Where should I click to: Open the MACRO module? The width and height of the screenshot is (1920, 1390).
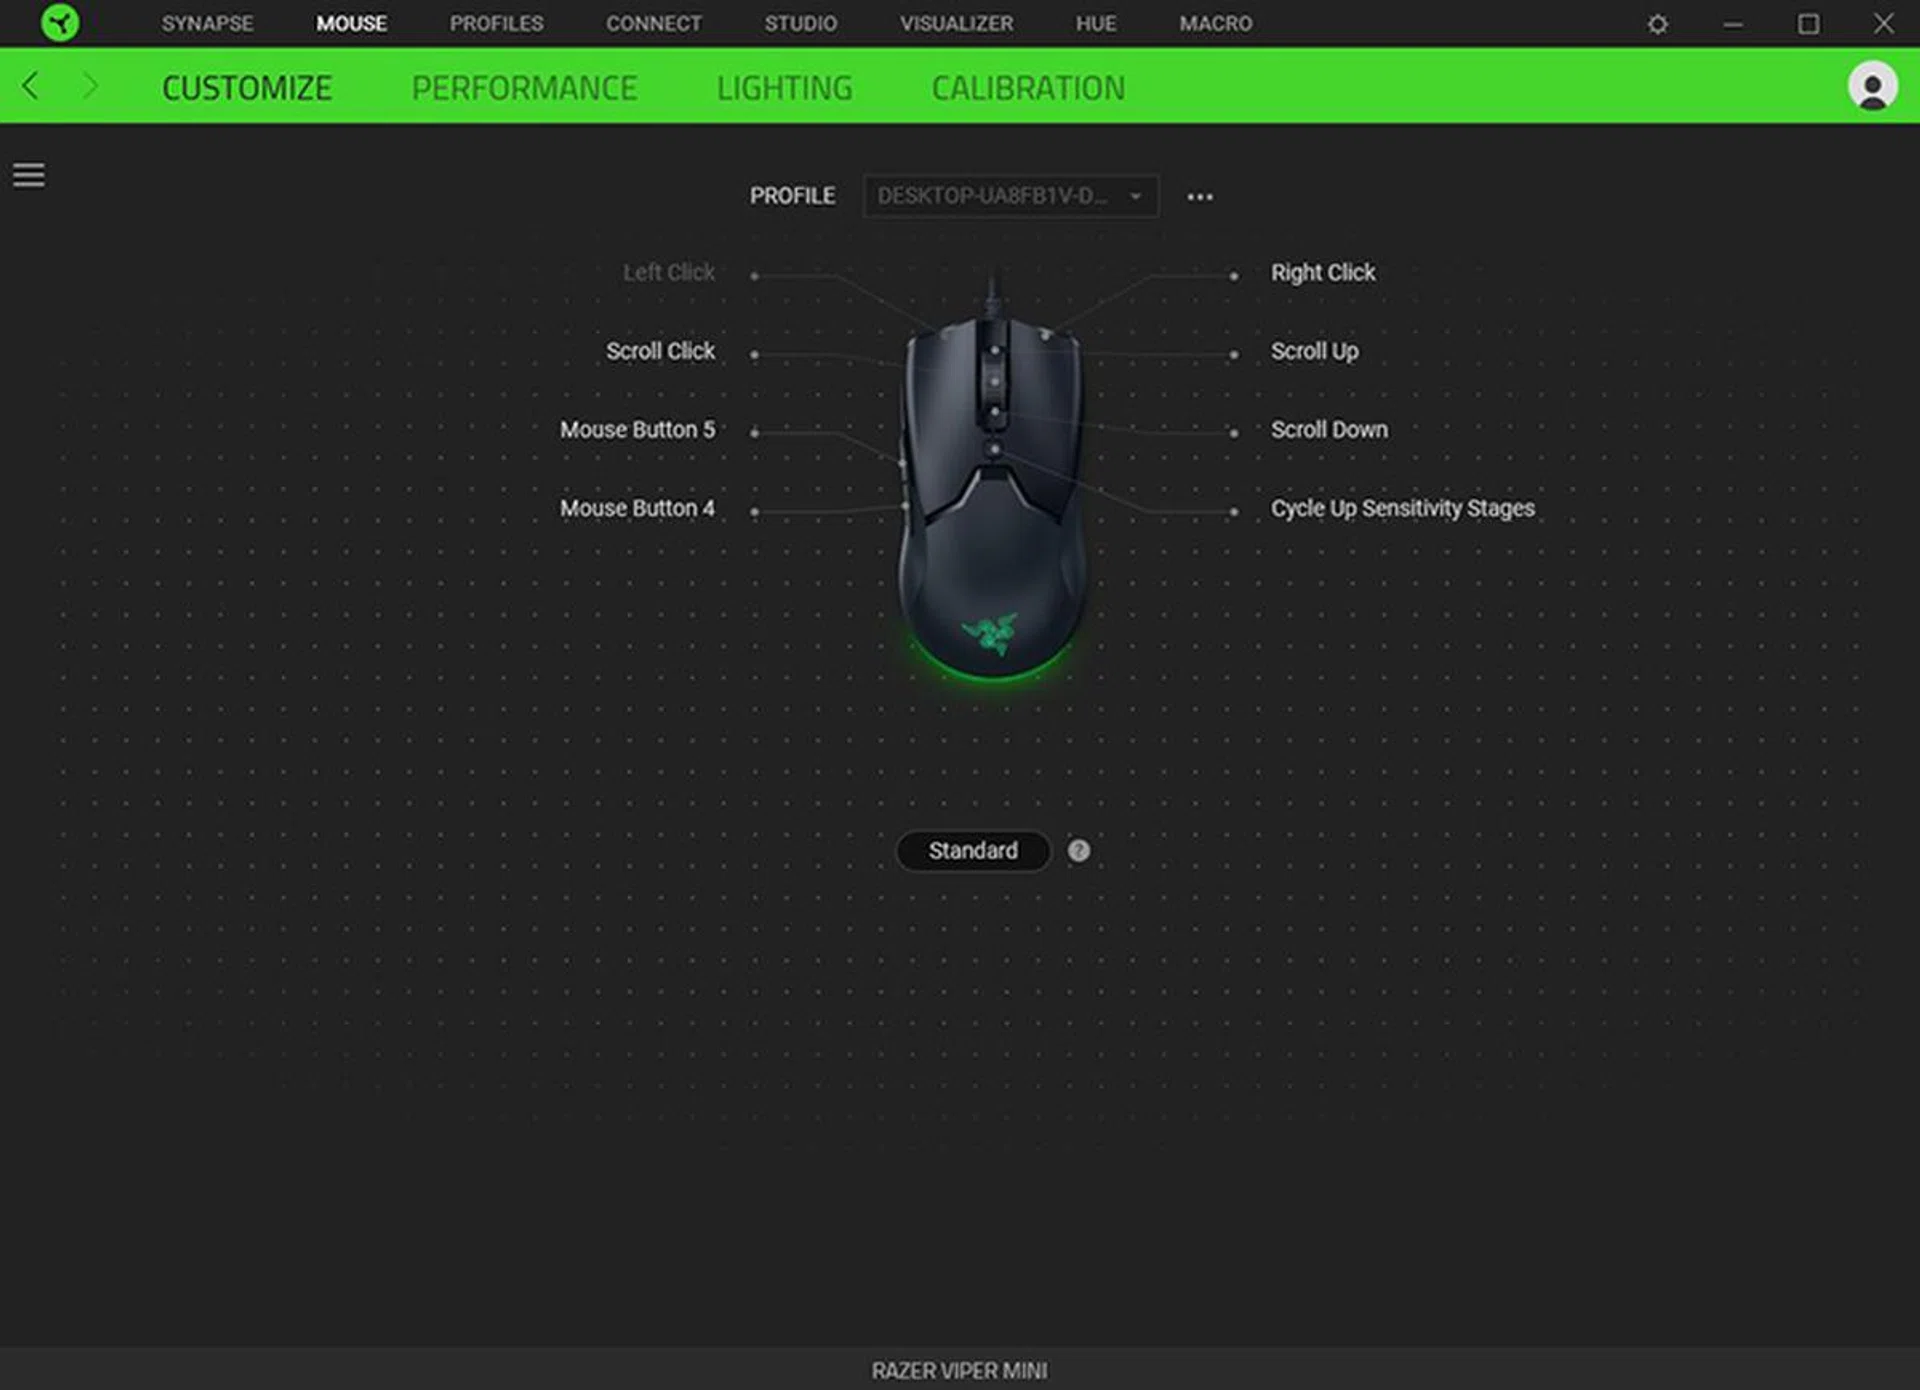1215,23
